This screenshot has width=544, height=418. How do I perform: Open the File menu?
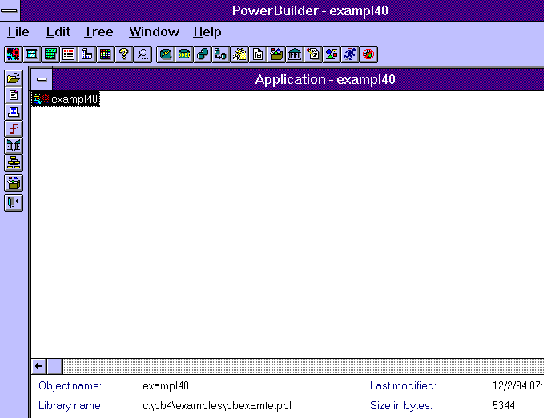tap(18, 32)
